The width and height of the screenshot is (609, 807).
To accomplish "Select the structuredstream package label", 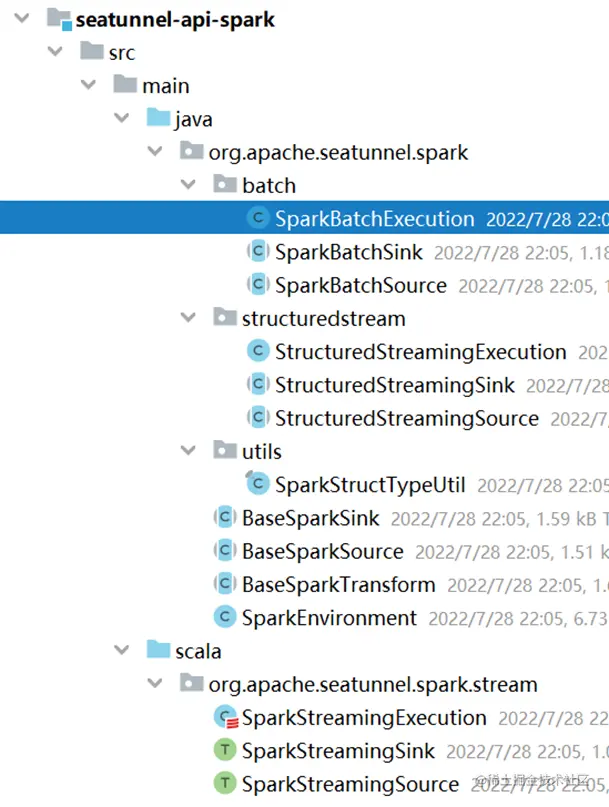I will tap(324, 319).
